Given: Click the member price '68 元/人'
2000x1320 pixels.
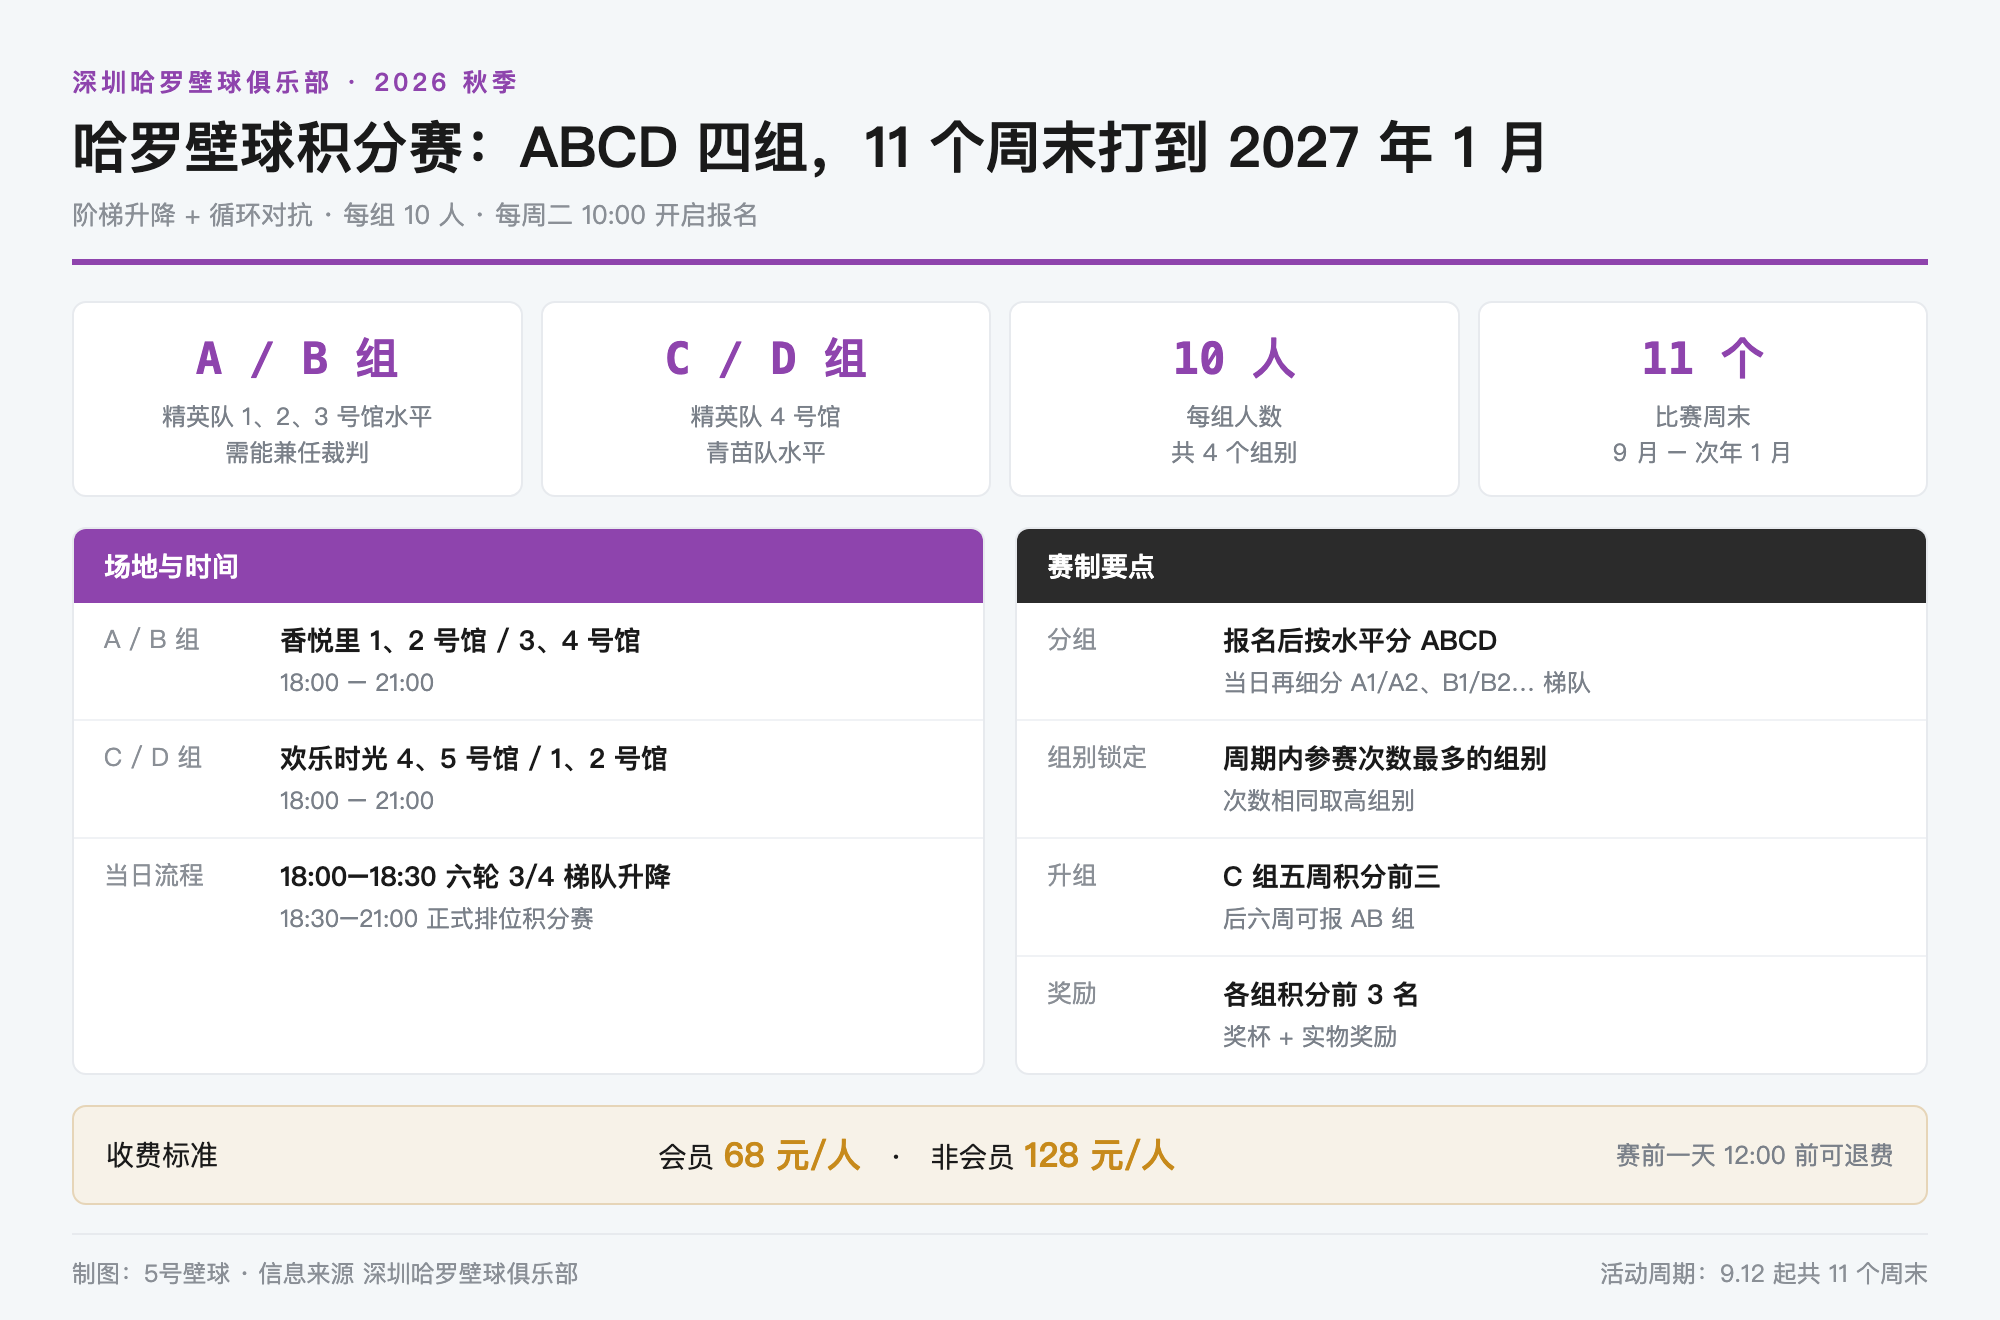Looking at the screenshot, I should (792, 1155).
